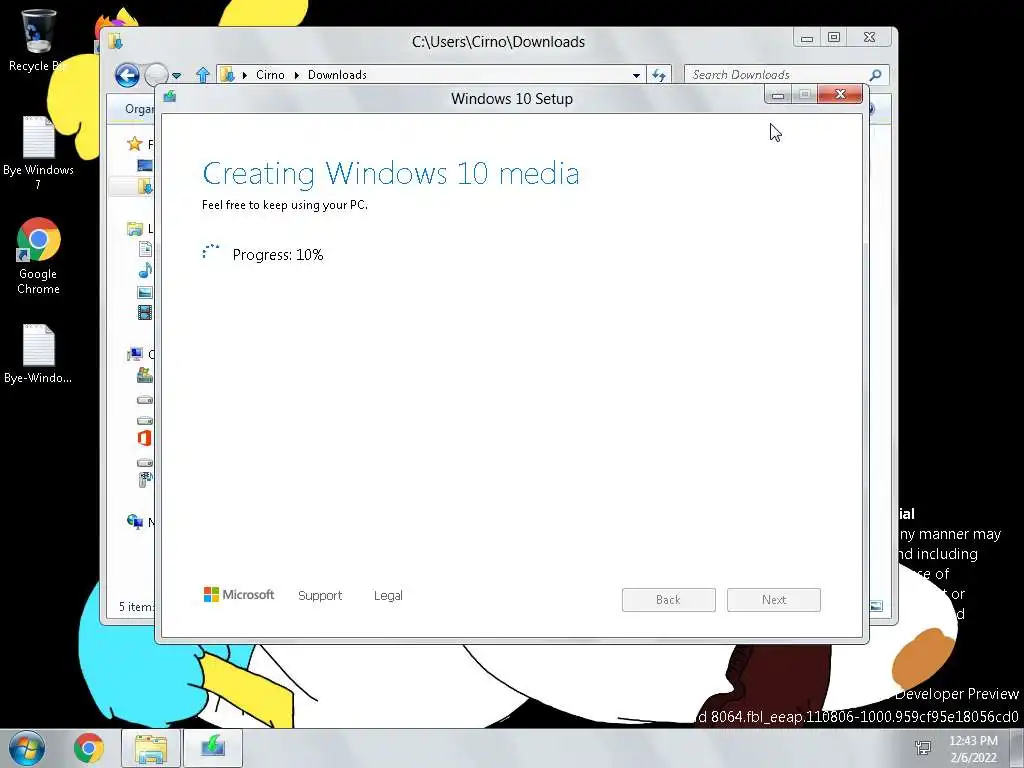Screen dimensions: 1024x768
Task: Open the Legal link in Setup
Action: 388,596
